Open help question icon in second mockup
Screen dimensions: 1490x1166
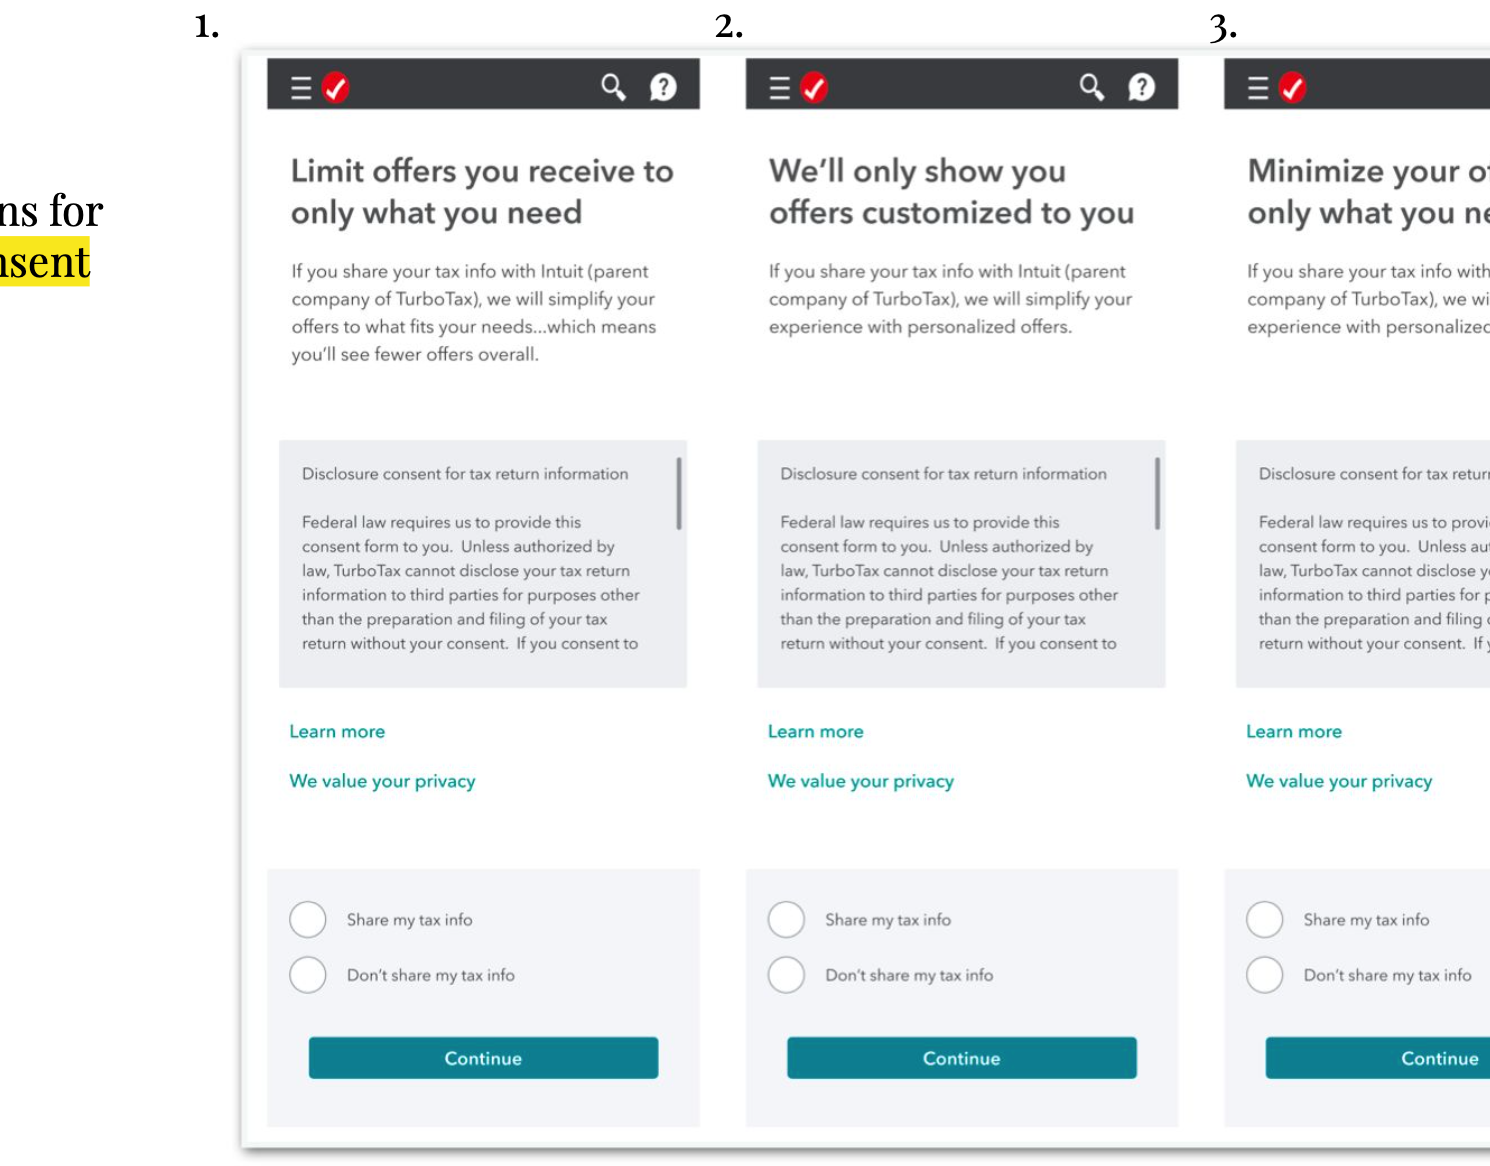pyautogui.click(x=1141, y=88)
